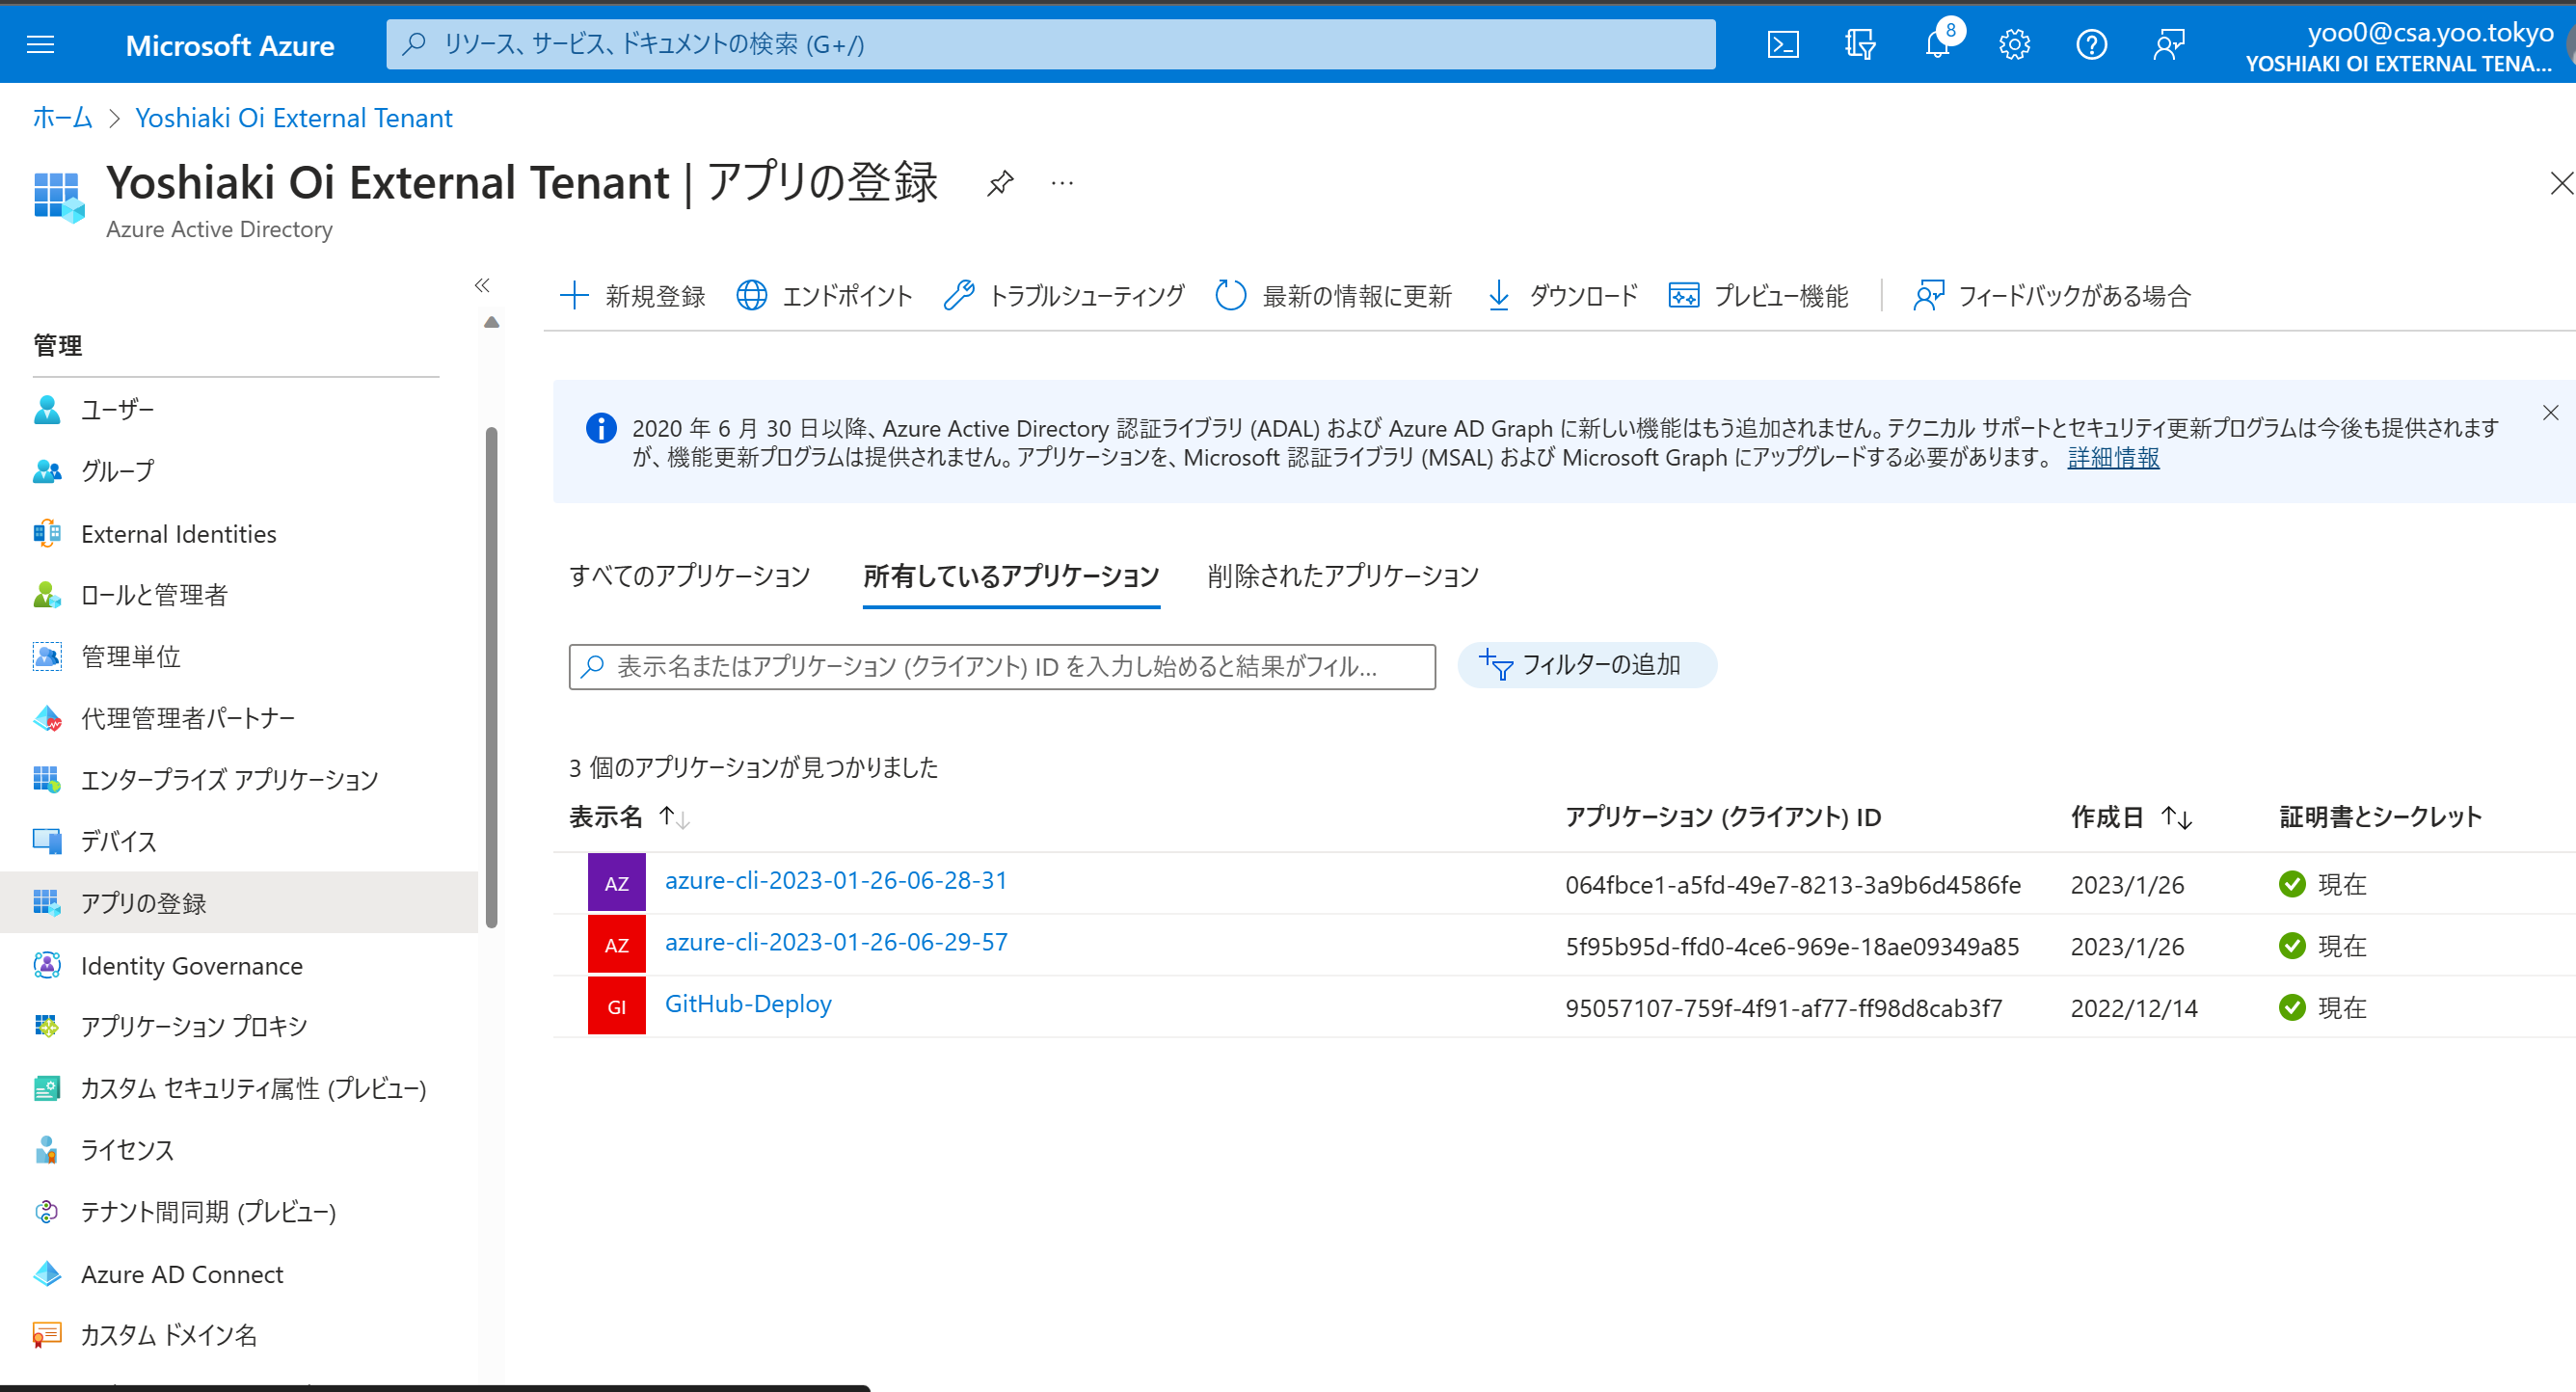Viewport: 2576px width, 1392px height.
Task: Open the portal settings gear
Action: 2014,44
